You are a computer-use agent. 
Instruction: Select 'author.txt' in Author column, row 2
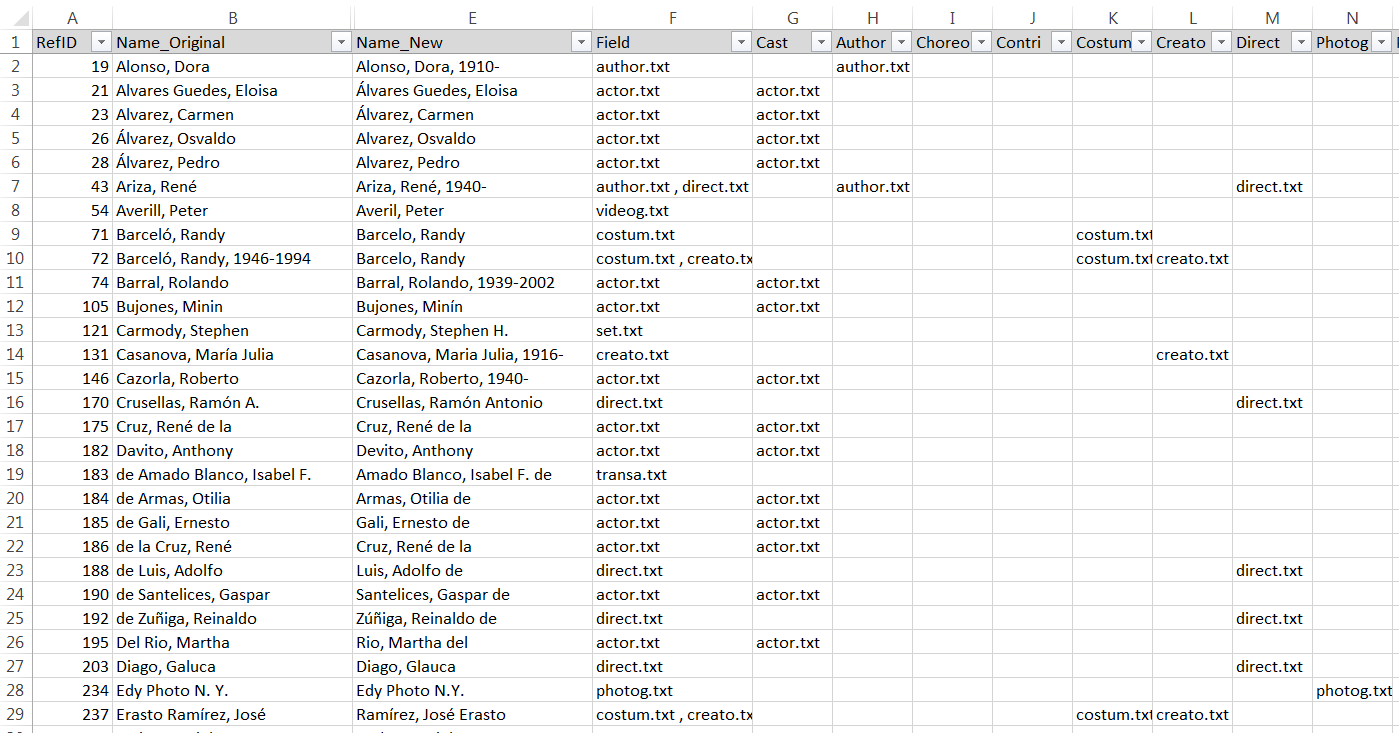(x=872, y=66)
